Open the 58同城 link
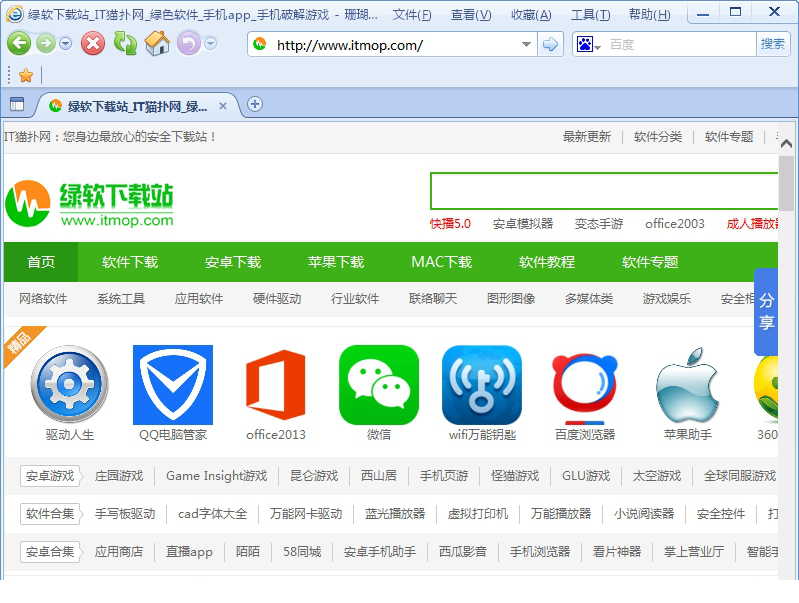This screenshot has width=799, height=603. click(x=302, y=552)
